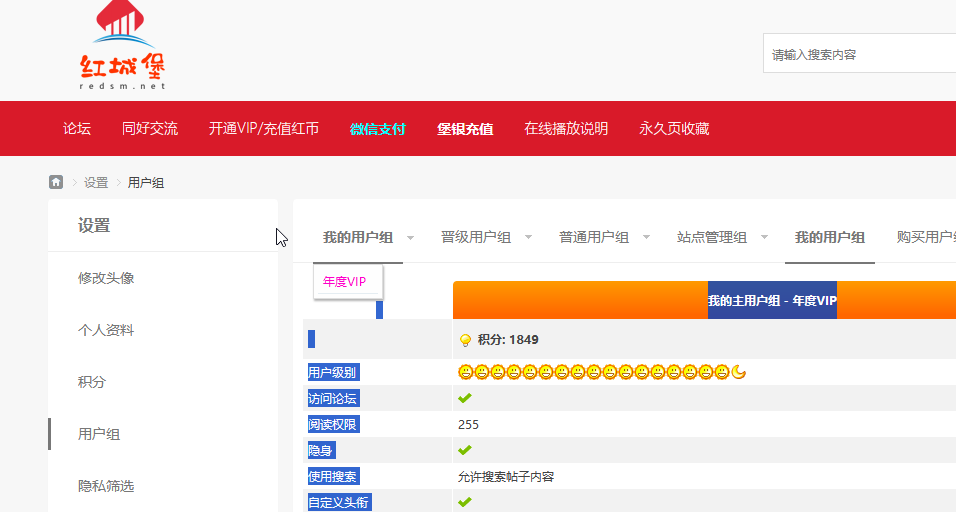The width and height of the screenshot is (956, 512).
Task: Select 用户组 in the settings sidebar
Action: [x=99, y=434]
